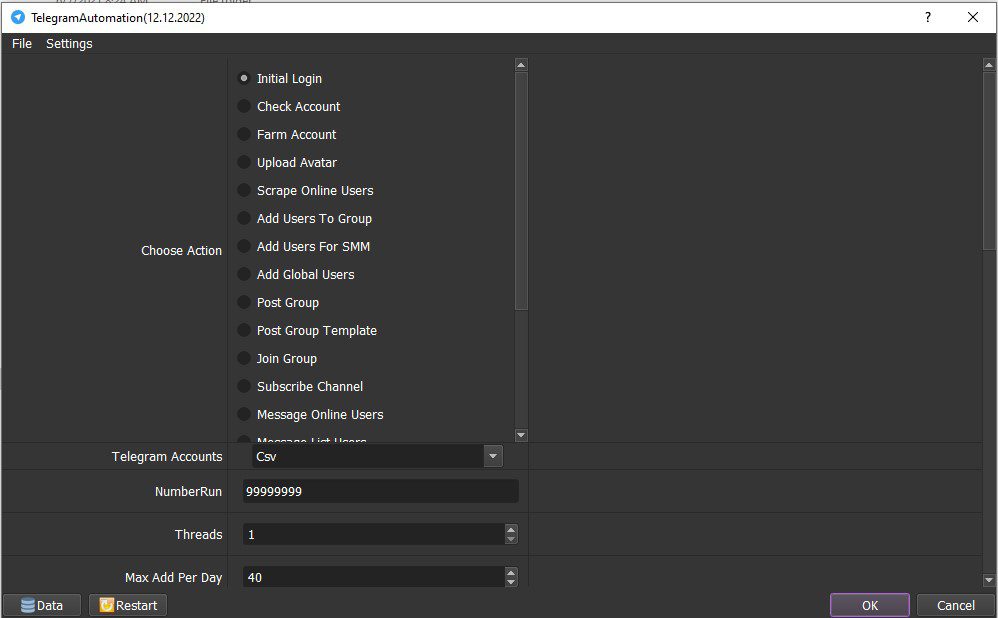Choose the Farm Account action
This screenshot has height=618, width=998.
point(287,134)
